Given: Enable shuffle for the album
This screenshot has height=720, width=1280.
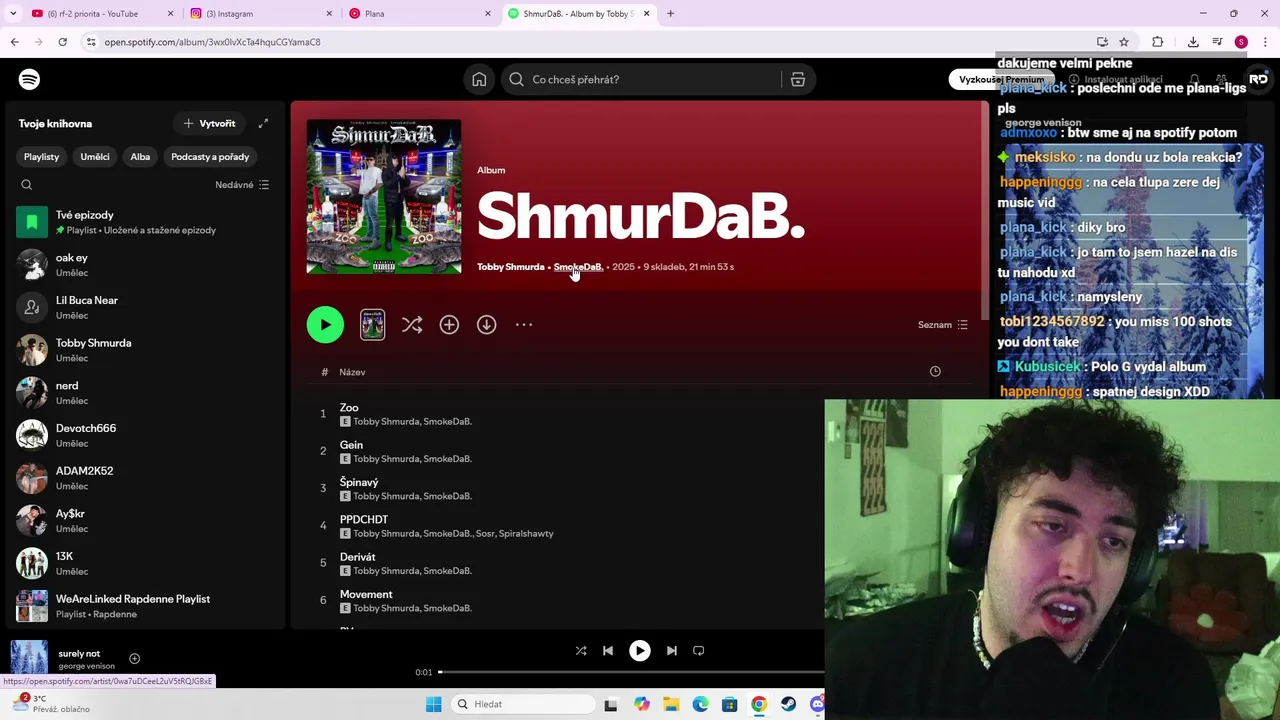Looking at the screenshot, I should [x=411, y=324].
